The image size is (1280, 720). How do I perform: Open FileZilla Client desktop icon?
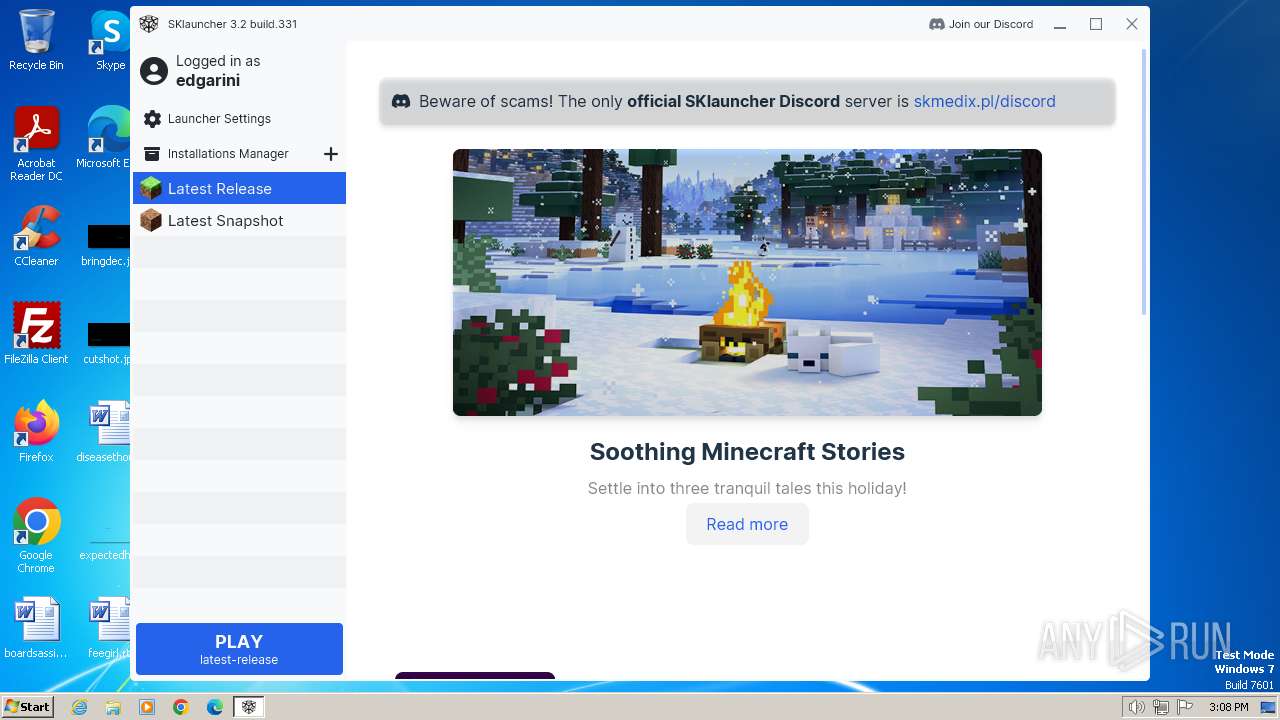click(36, 334)
